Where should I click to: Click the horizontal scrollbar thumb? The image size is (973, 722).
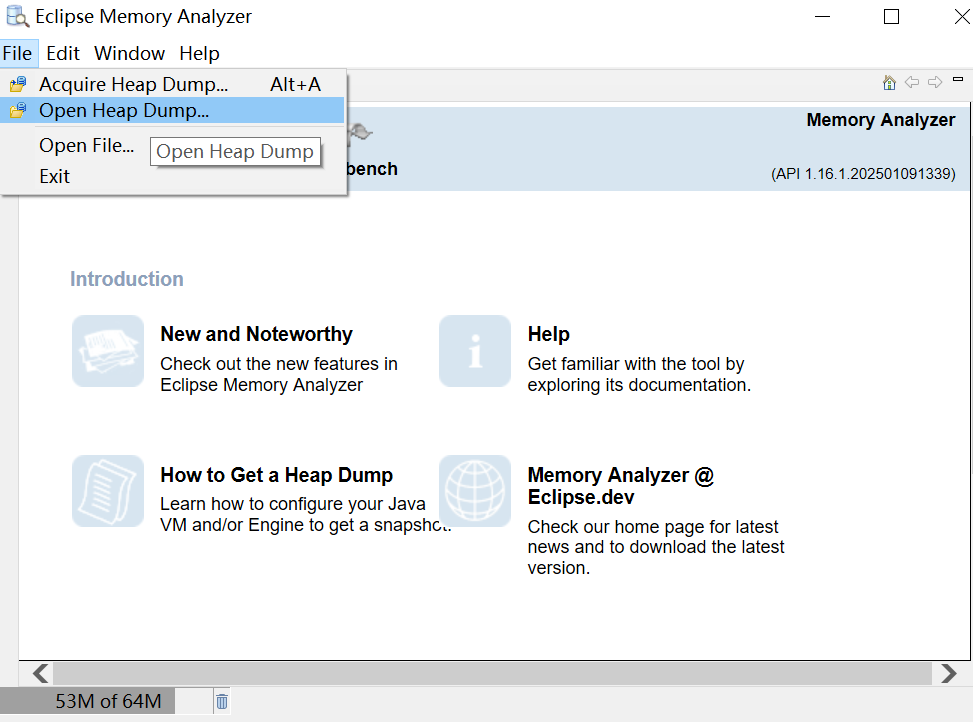[493, 673]
